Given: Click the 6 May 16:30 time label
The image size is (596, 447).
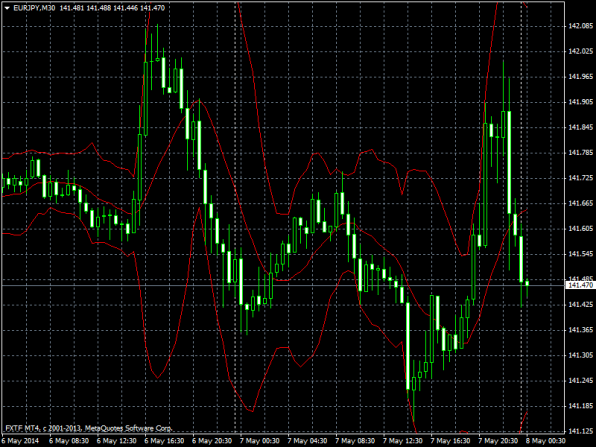Looking at the screenshot, I should (165, 441).
